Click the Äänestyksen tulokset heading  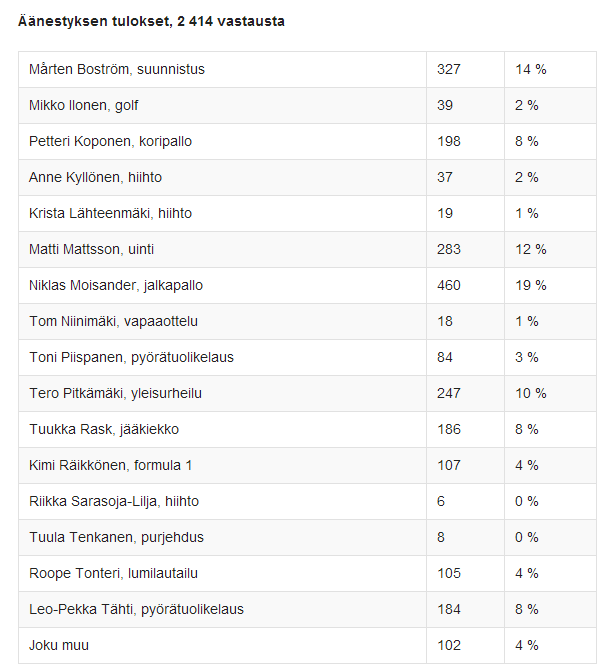click(151, 21)
